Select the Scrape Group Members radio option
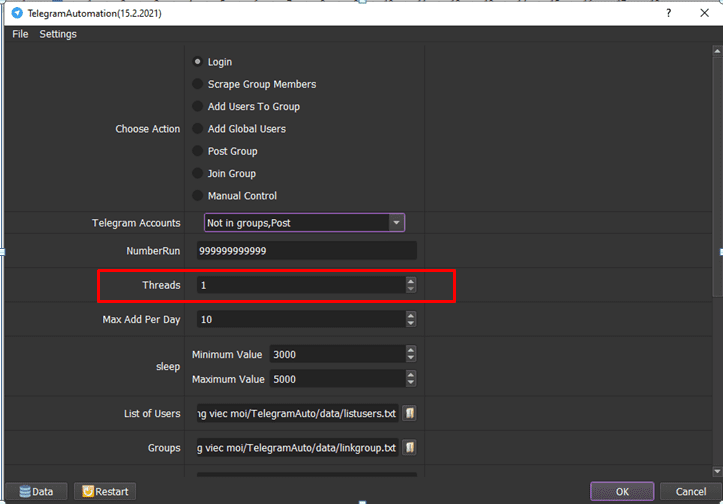The image size is (723, 504). 197,84
